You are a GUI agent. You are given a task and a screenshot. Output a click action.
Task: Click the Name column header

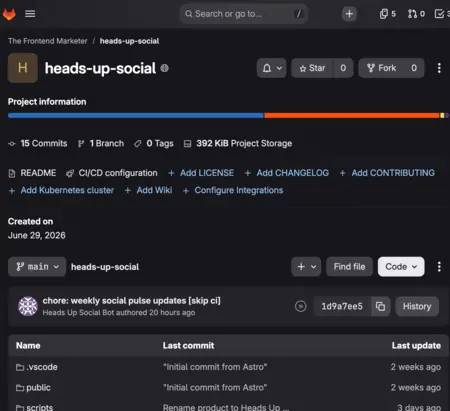point(28,346)
